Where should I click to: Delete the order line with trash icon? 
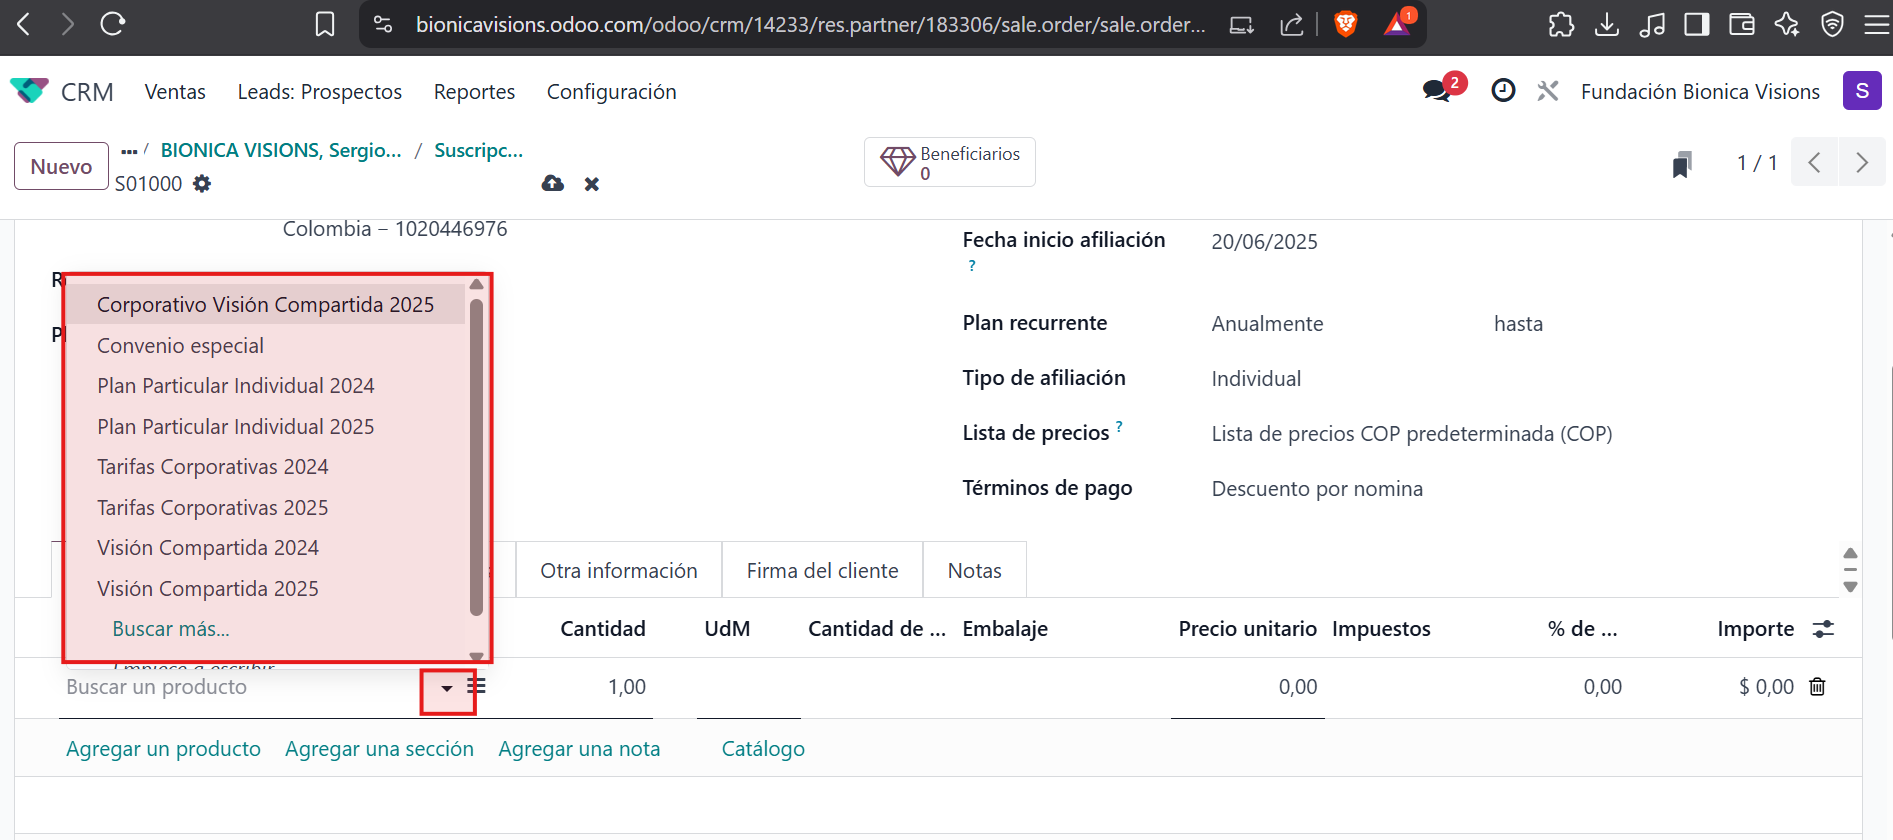[1817, 687]
